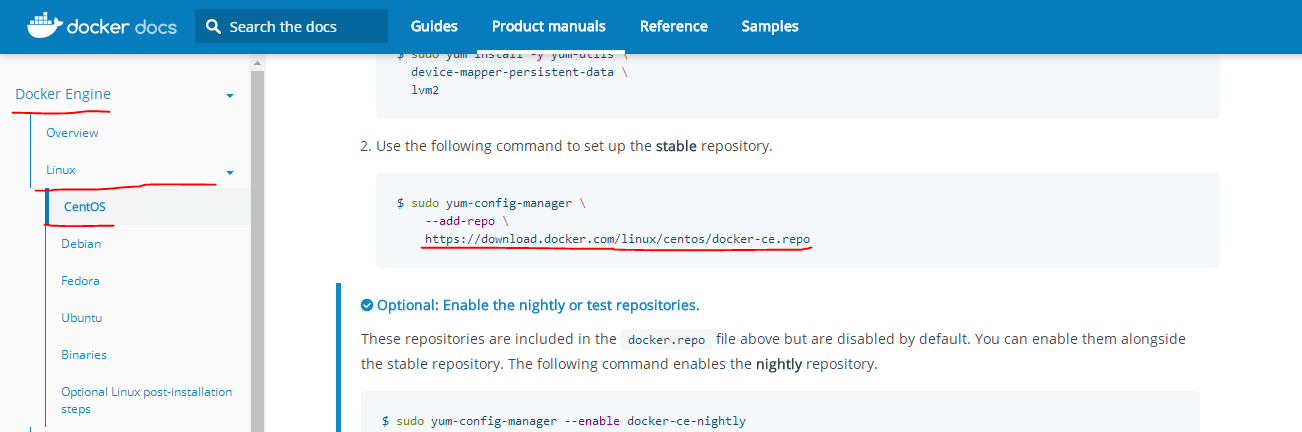The height and width of the screenshot is (432, 1302).
Task: Click the search magnifier icon
Action: [x=213, y=27]
